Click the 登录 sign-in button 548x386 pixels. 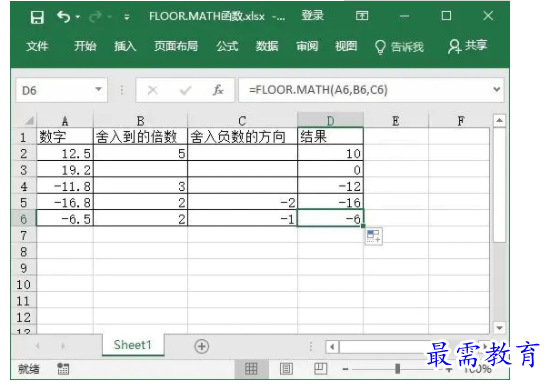(313, 16)
